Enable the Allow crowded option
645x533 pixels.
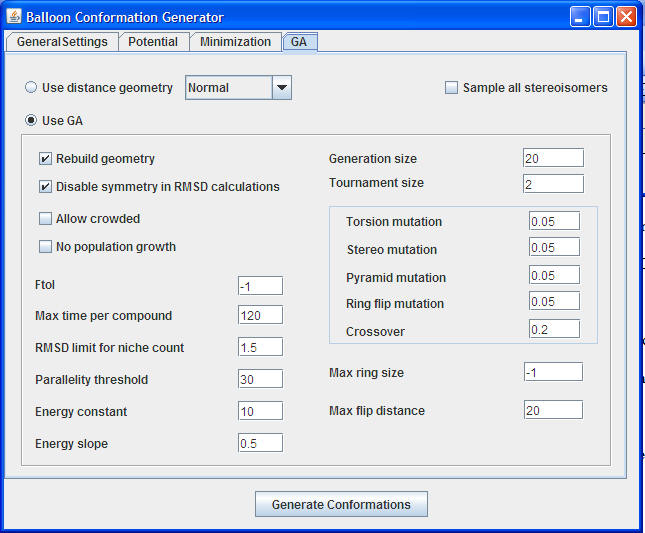point(46,219)
